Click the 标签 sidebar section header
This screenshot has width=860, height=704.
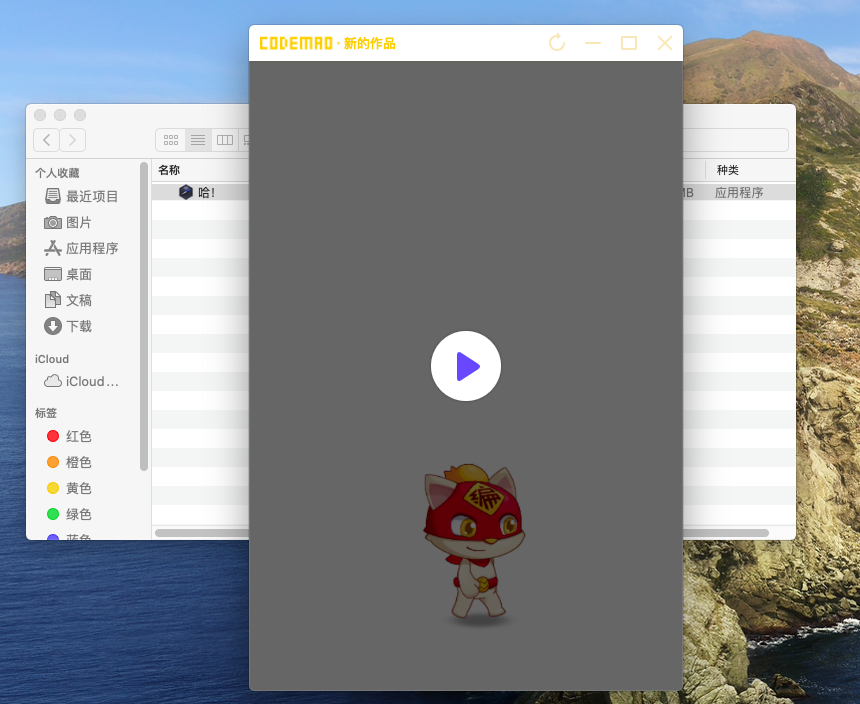[46, 413]
